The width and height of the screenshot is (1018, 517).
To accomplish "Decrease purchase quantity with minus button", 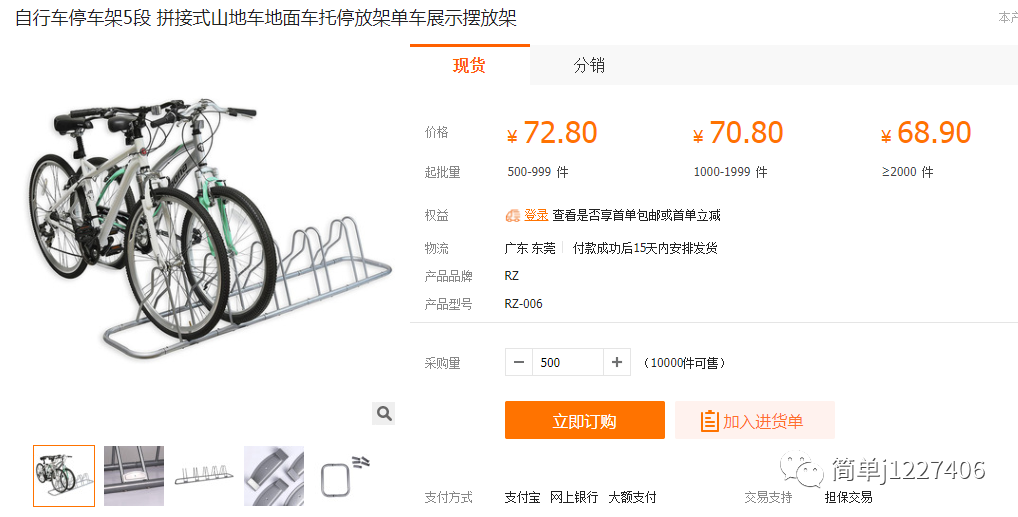I will (x=519, y=362).
